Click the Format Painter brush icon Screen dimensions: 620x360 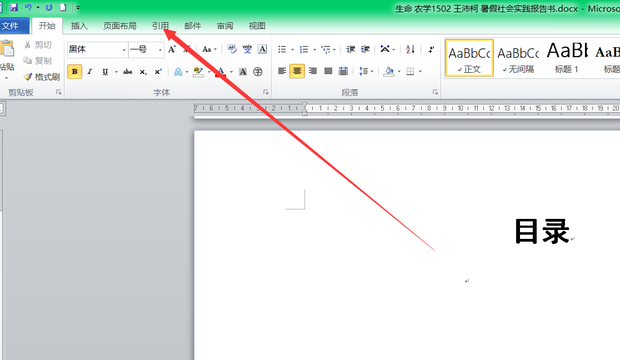(x=27, y=76)
